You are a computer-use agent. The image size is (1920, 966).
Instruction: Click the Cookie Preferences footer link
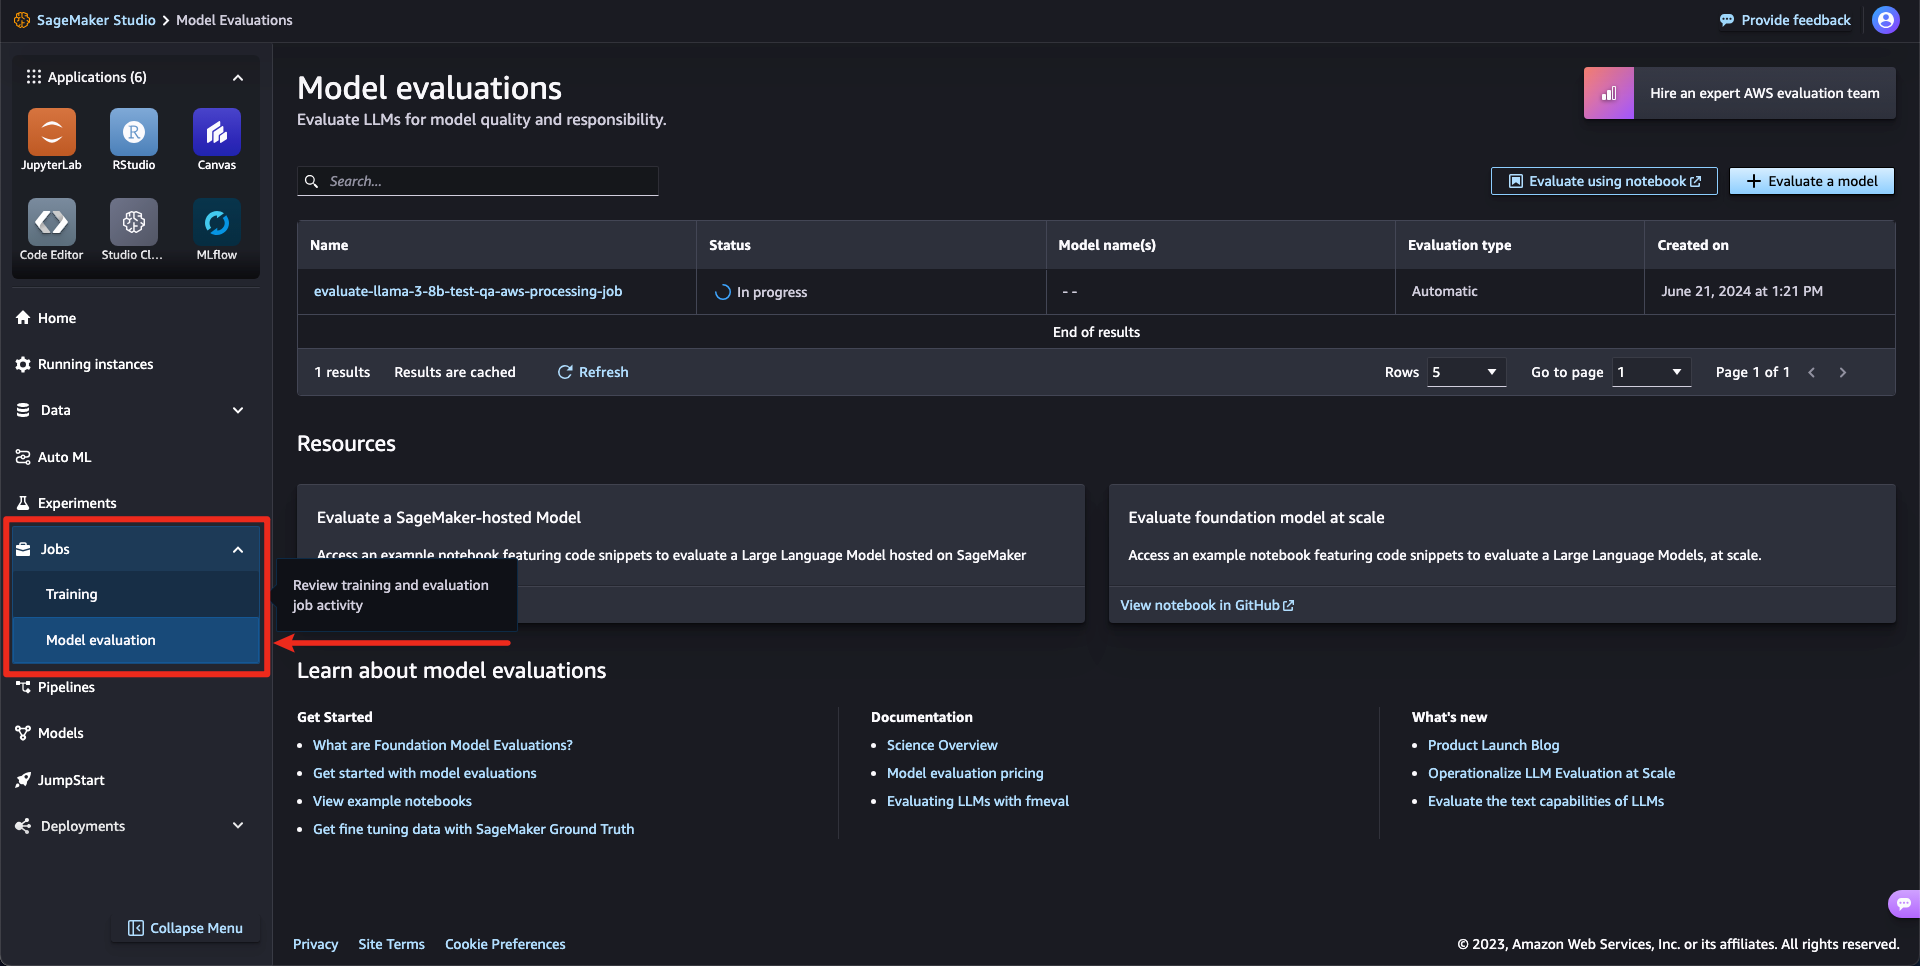point(505,944)
